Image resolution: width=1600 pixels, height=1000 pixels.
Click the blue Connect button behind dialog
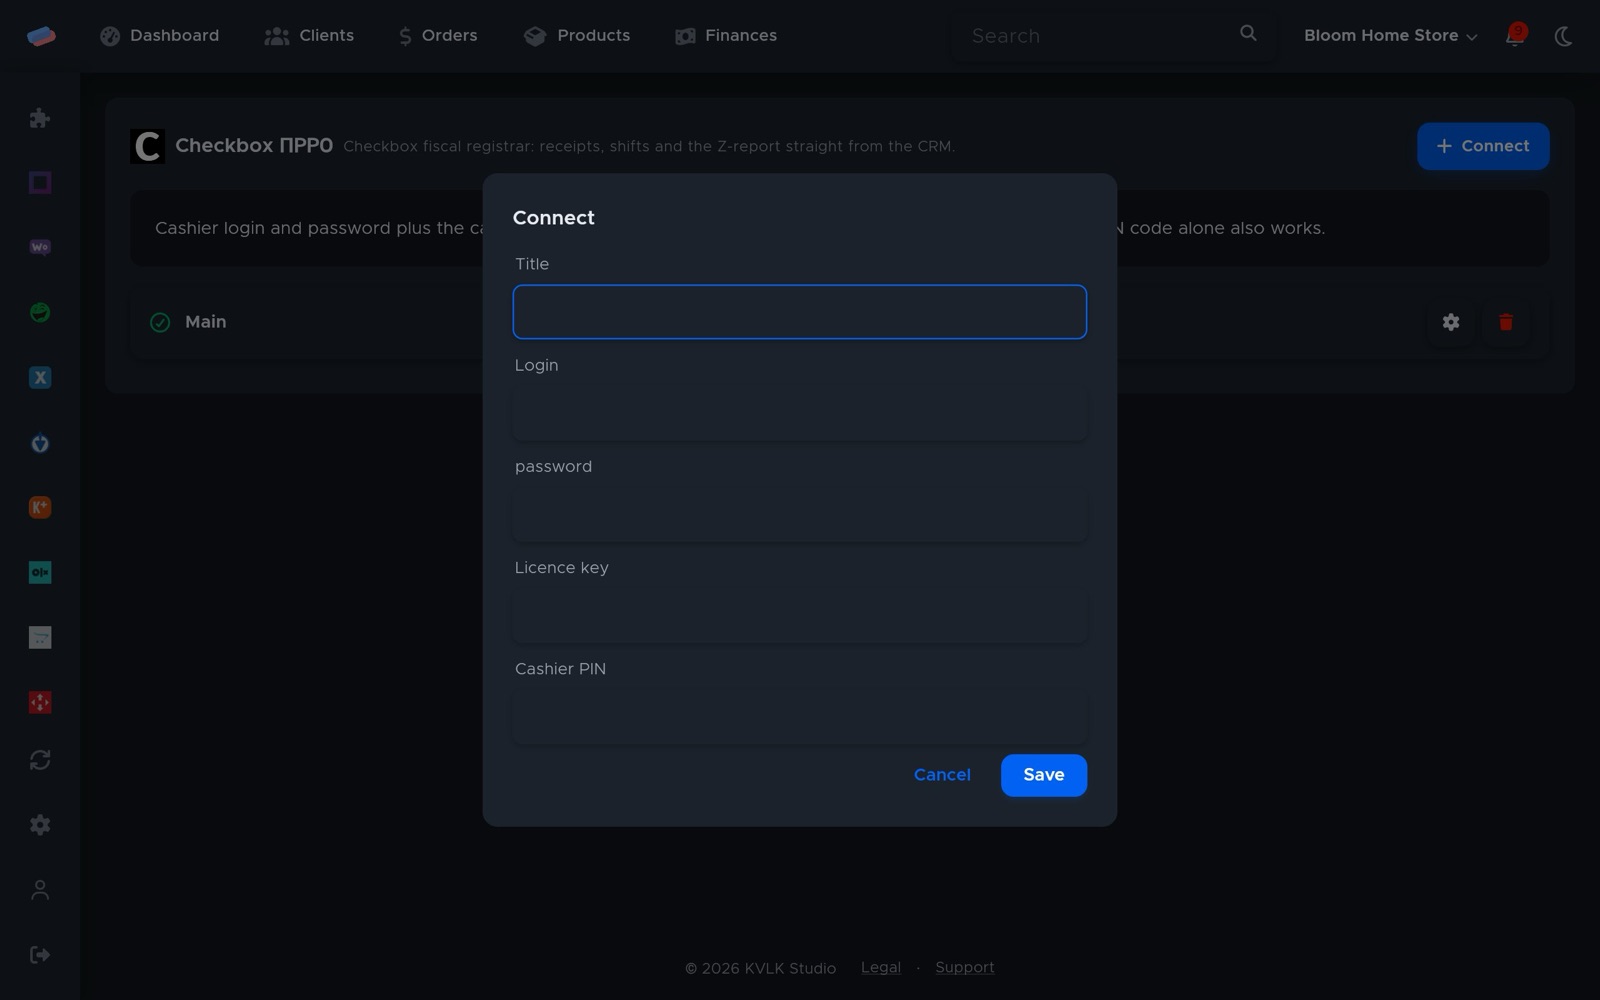[1483, 146]
